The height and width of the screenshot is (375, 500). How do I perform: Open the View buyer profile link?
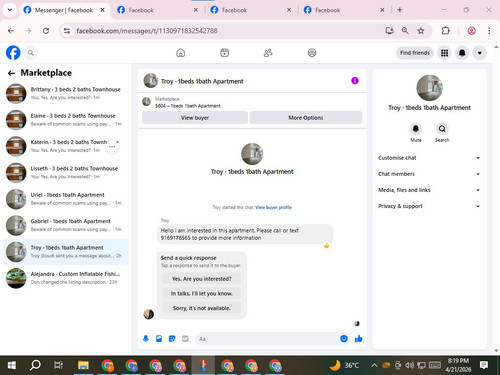click(273, 207)
